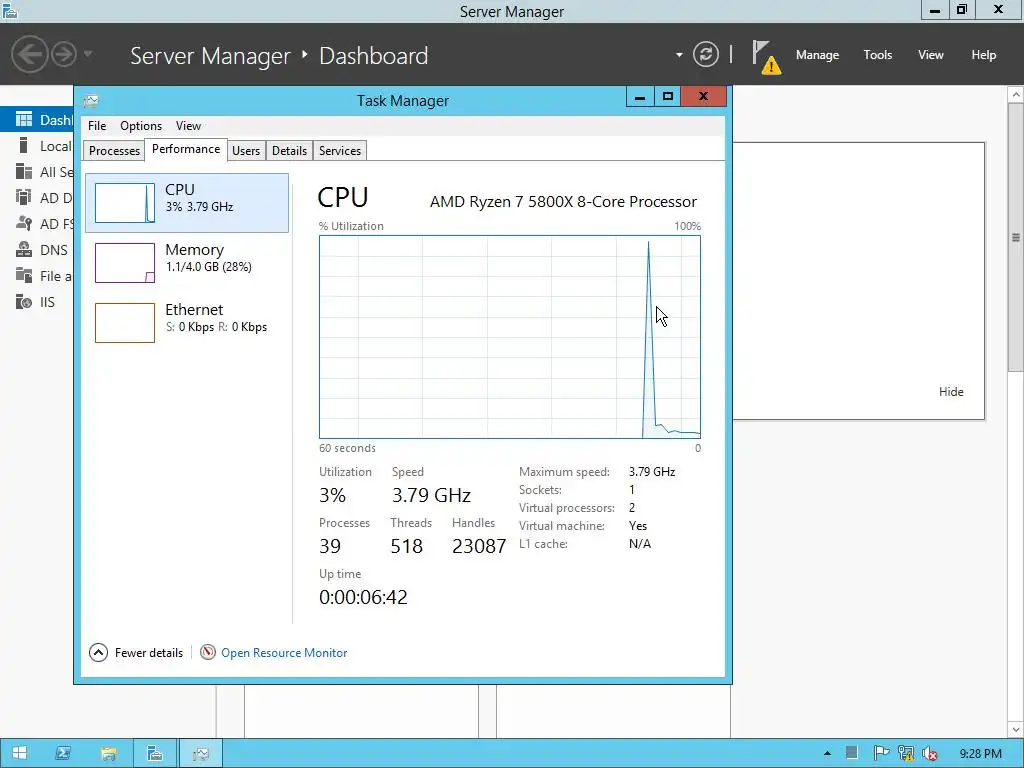Select the AD FS role icon
This screenshot has height=768, width=1024.
[x=24, y=223]
